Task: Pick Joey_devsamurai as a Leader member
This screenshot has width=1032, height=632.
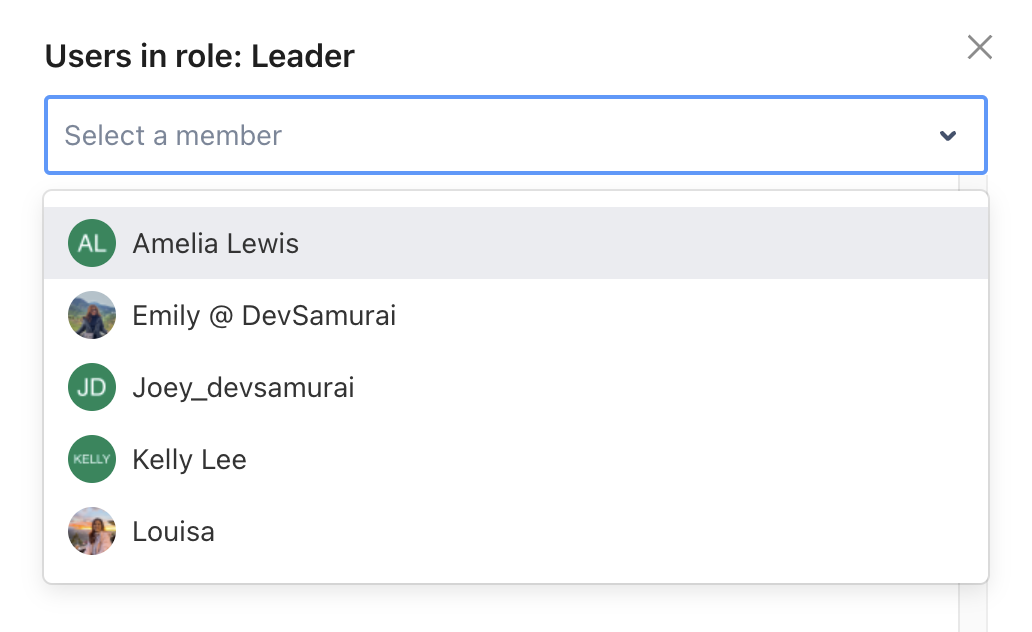Action: click(x=243, y=388)
